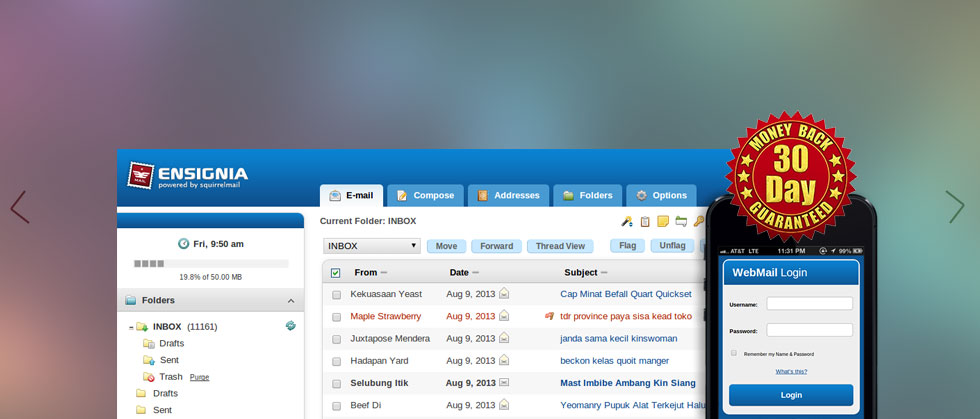Click the refresh folder list icon
Screen dimensions: 980x419
click(x=290, y=326)
